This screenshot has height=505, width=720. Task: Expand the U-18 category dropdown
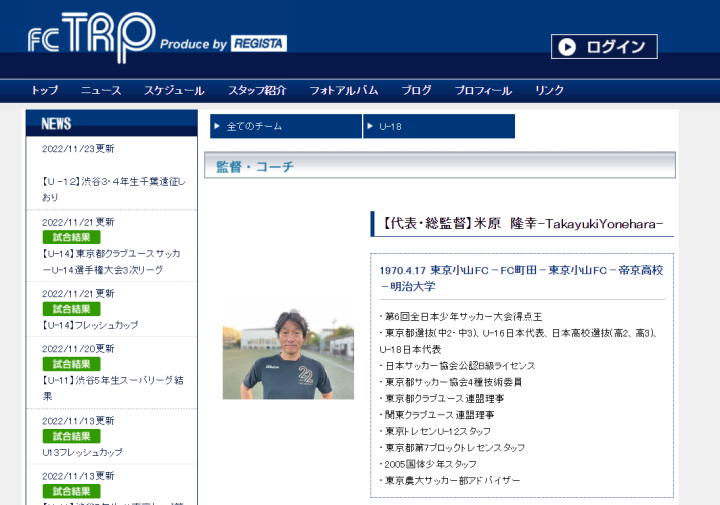[x=439, y=126]
